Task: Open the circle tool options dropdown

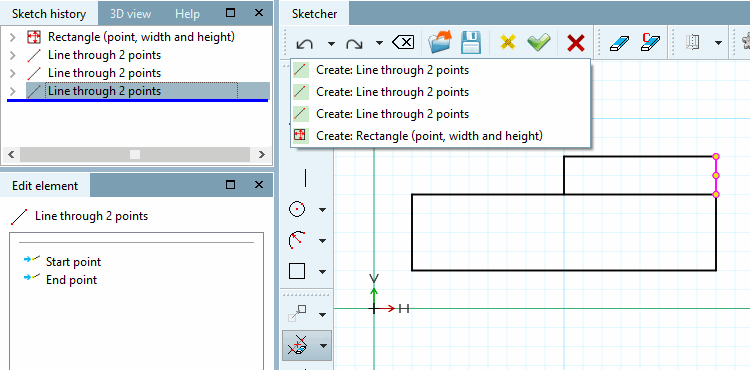Action: pos(322,209)
